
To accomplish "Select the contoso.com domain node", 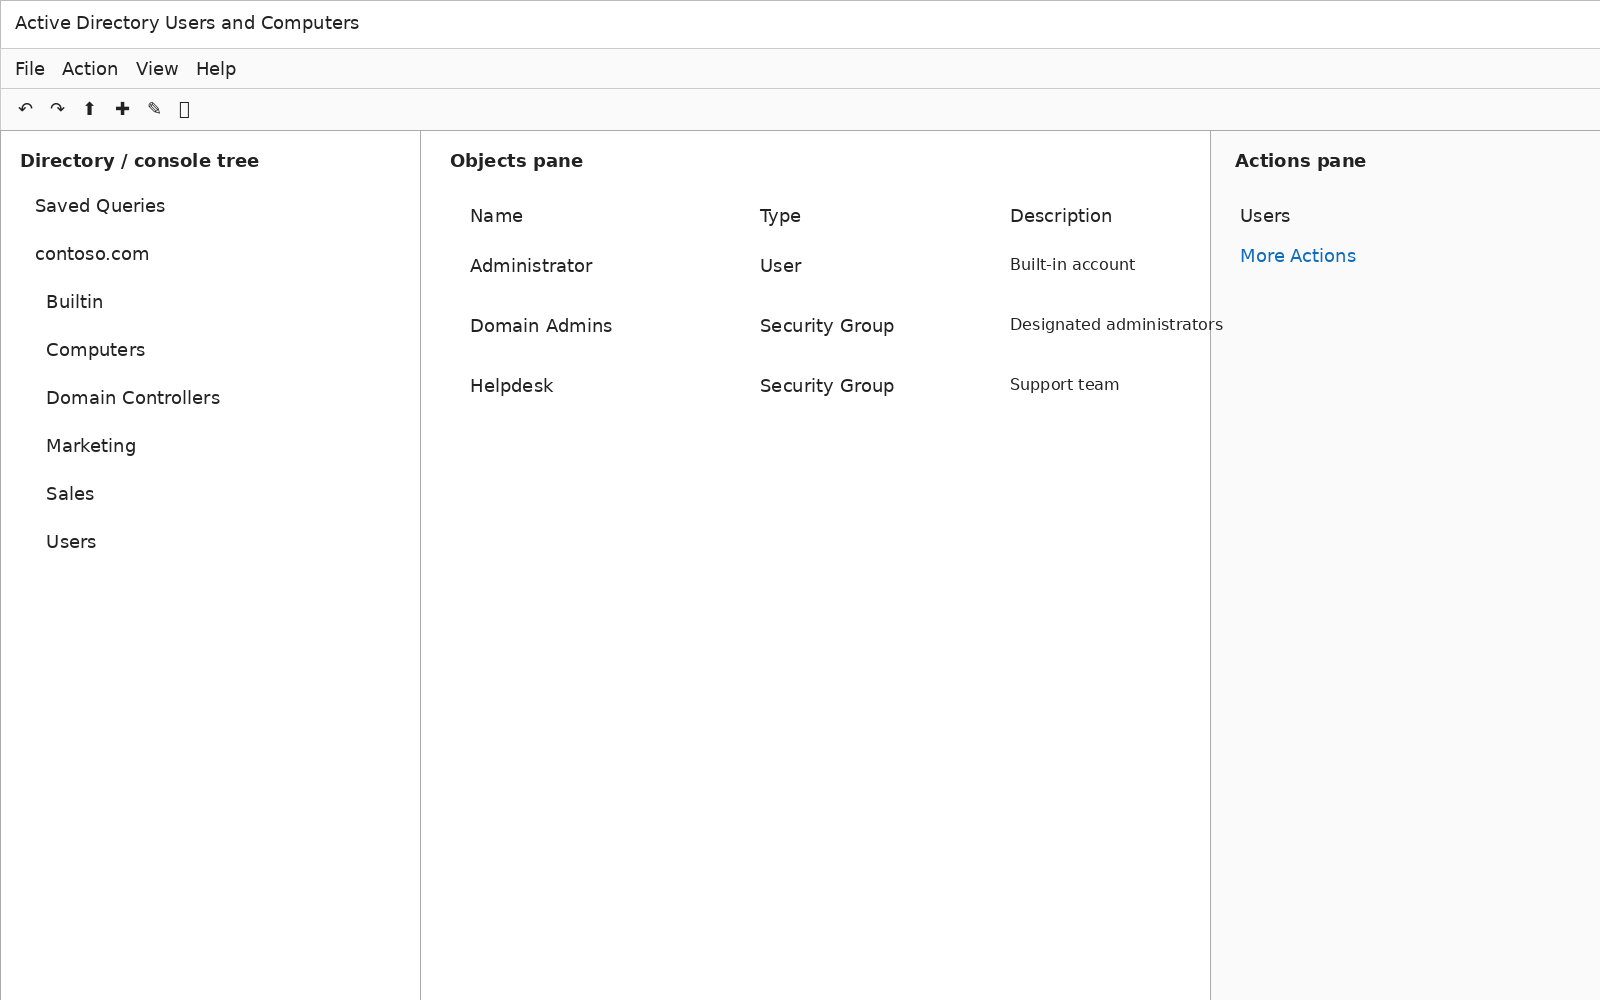I will [x=92, y=254].
